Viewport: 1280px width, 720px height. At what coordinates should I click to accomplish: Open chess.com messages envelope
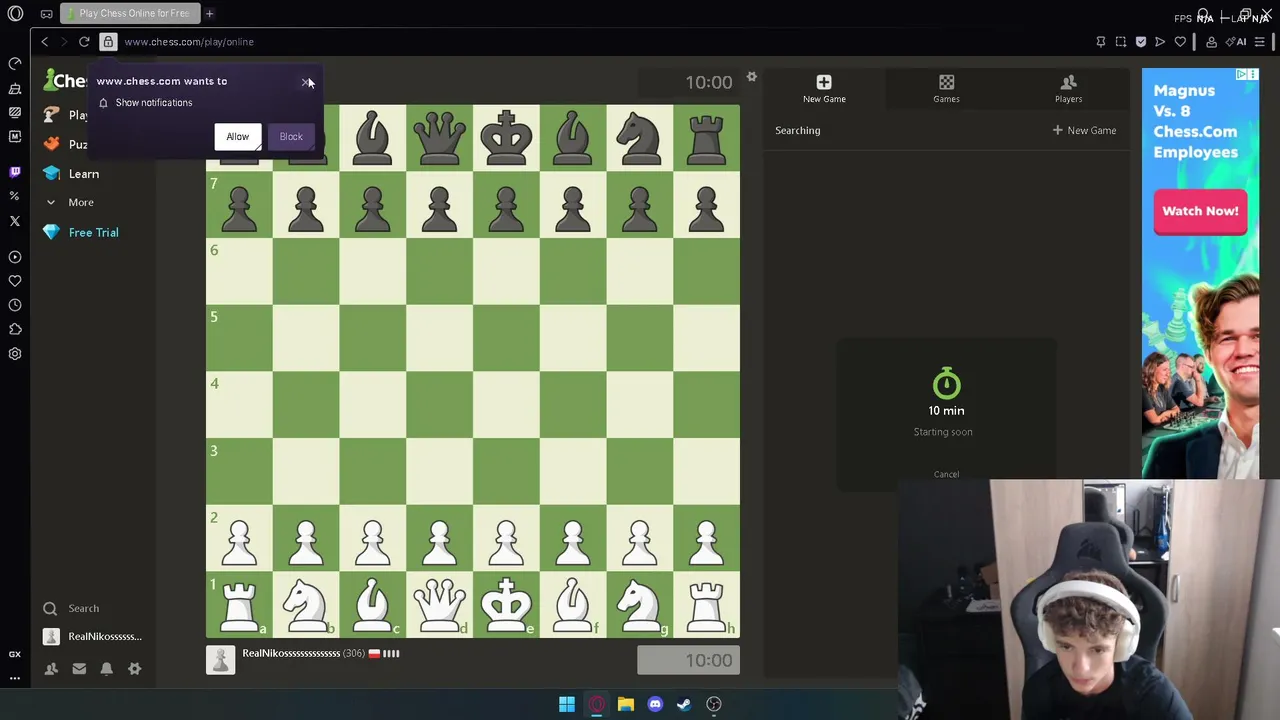pyautogui.click(x=79, y=669)
